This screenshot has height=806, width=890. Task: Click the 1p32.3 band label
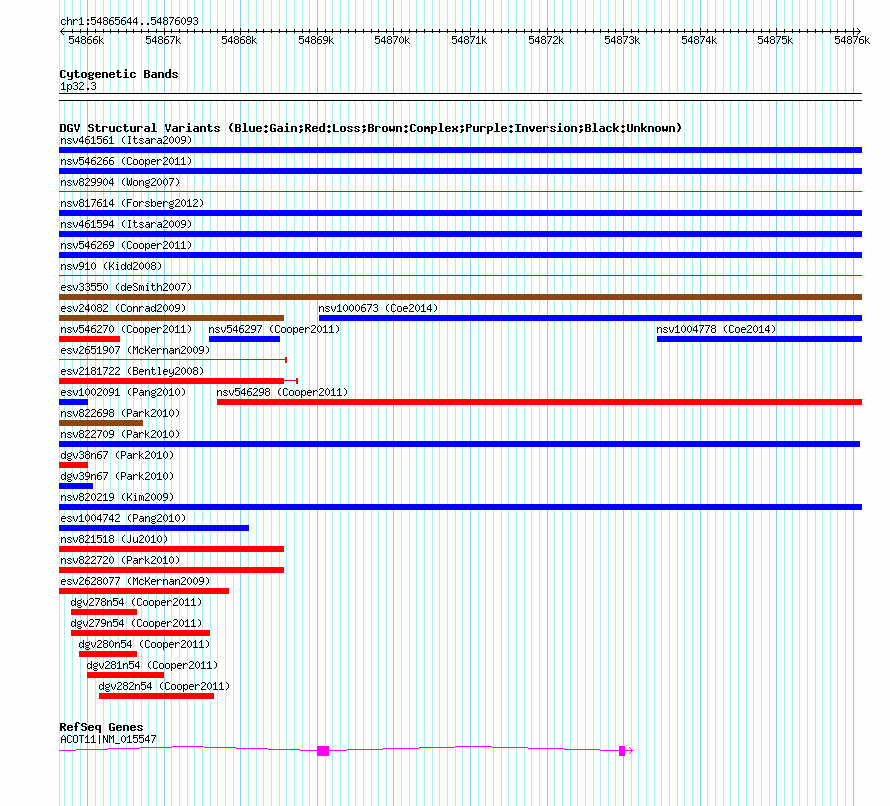tap(78, 86)
